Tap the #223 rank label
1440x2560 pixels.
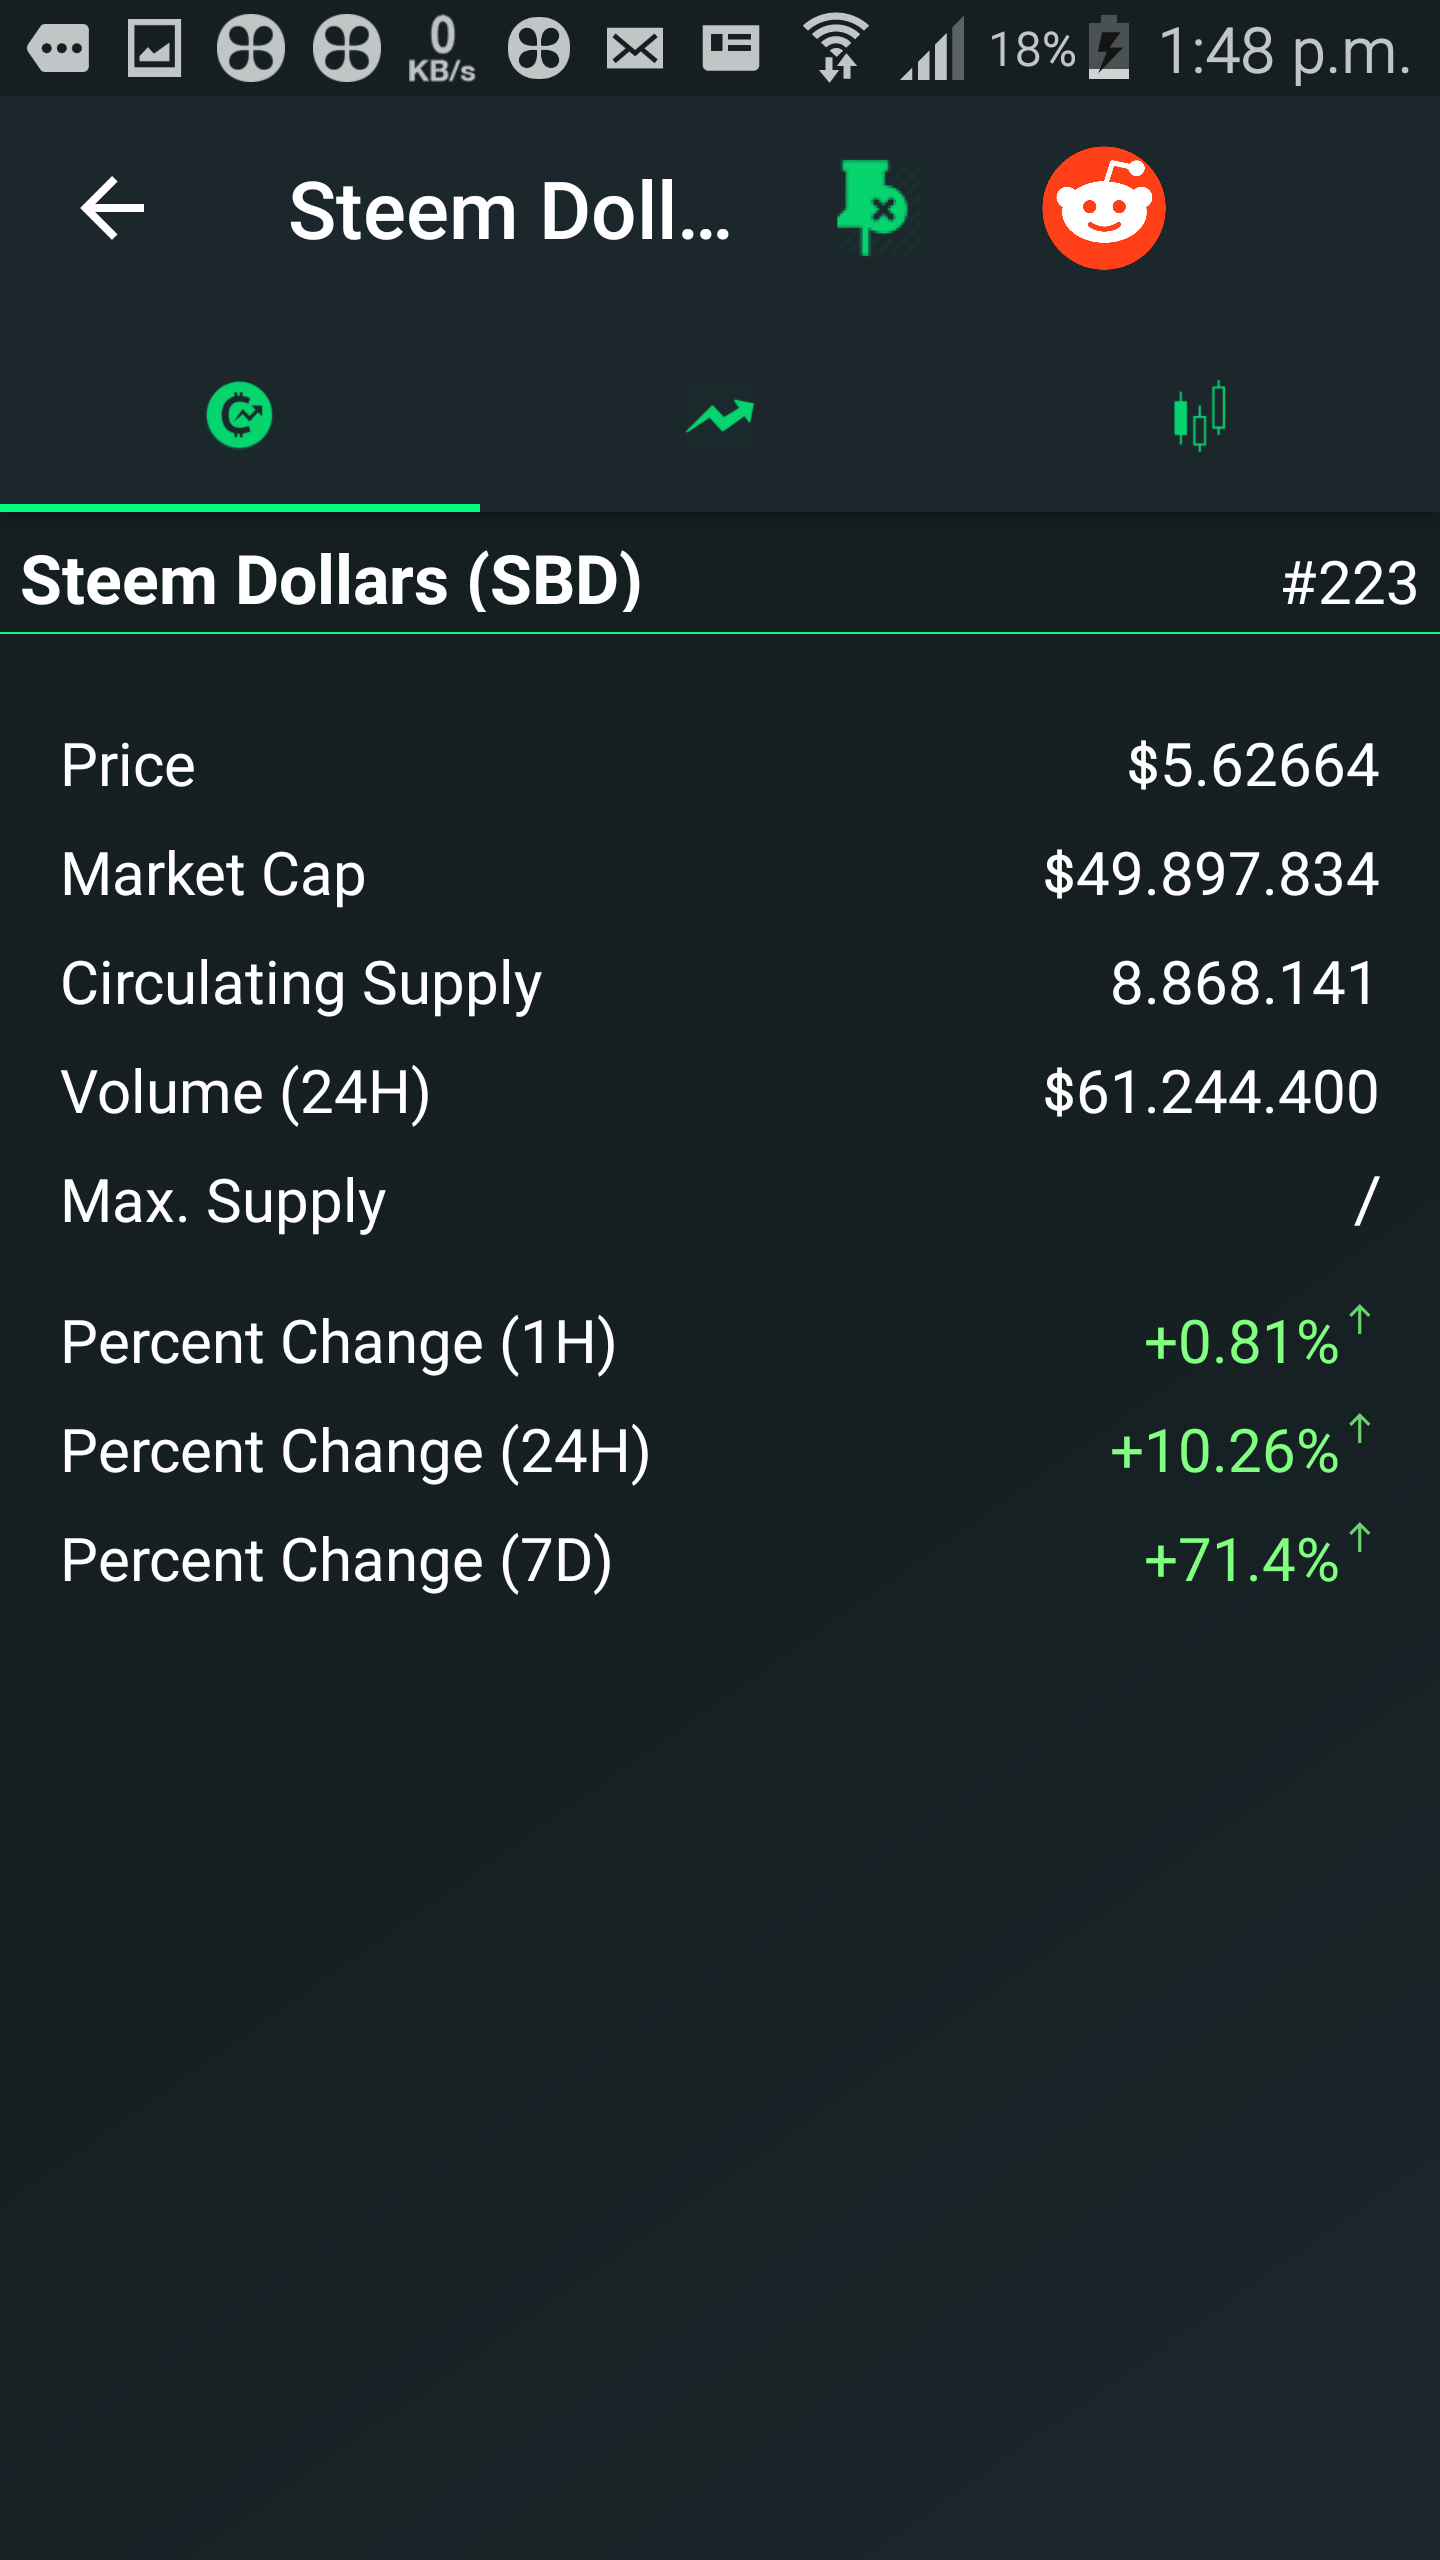(x=1349, y=582)
